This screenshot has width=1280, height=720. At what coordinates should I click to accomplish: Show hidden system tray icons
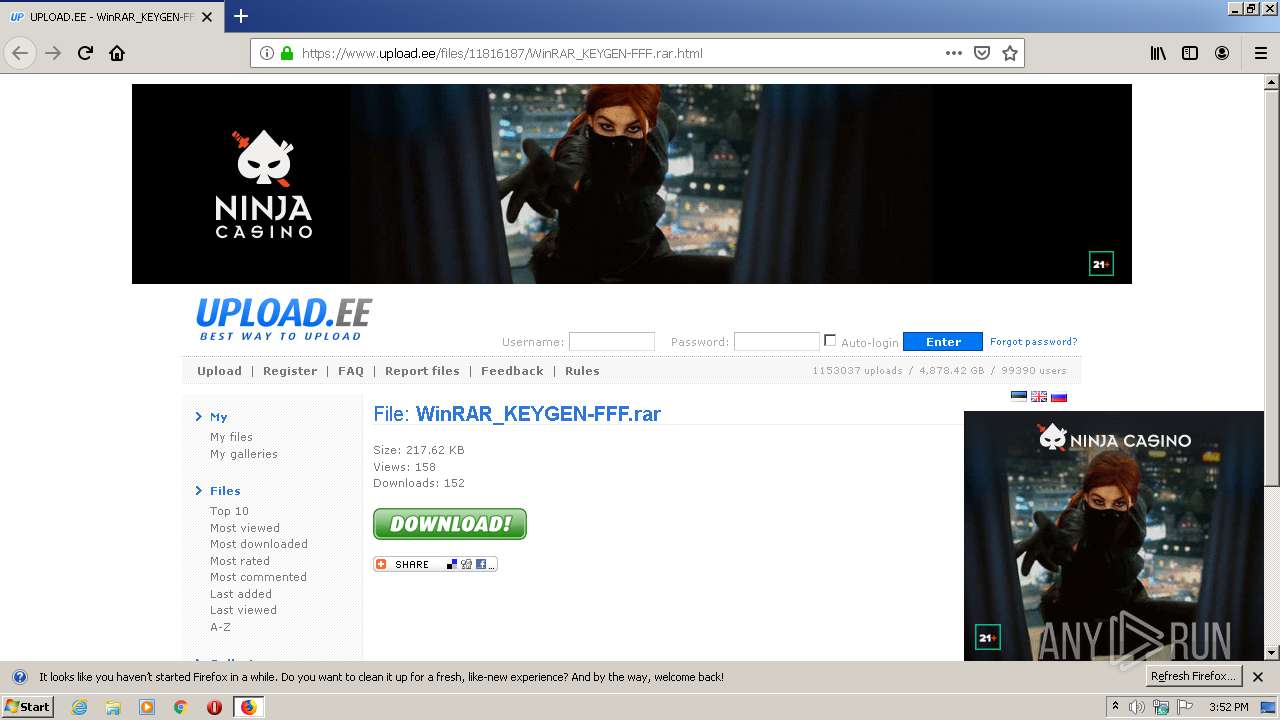coord(1115,707)
